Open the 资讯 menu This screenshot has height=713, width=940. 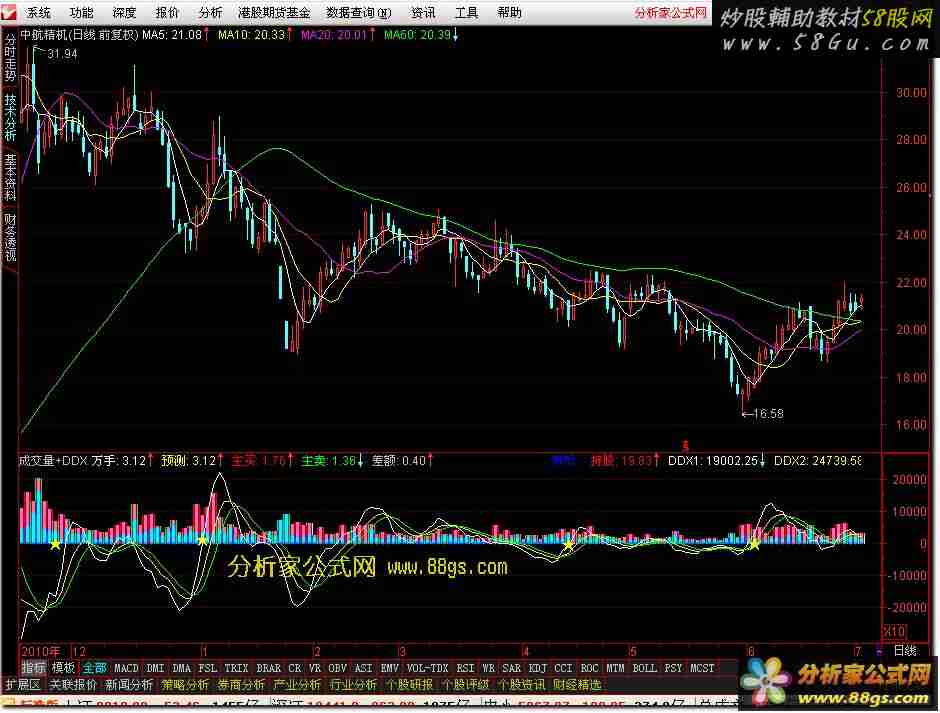tap(423, 12)
